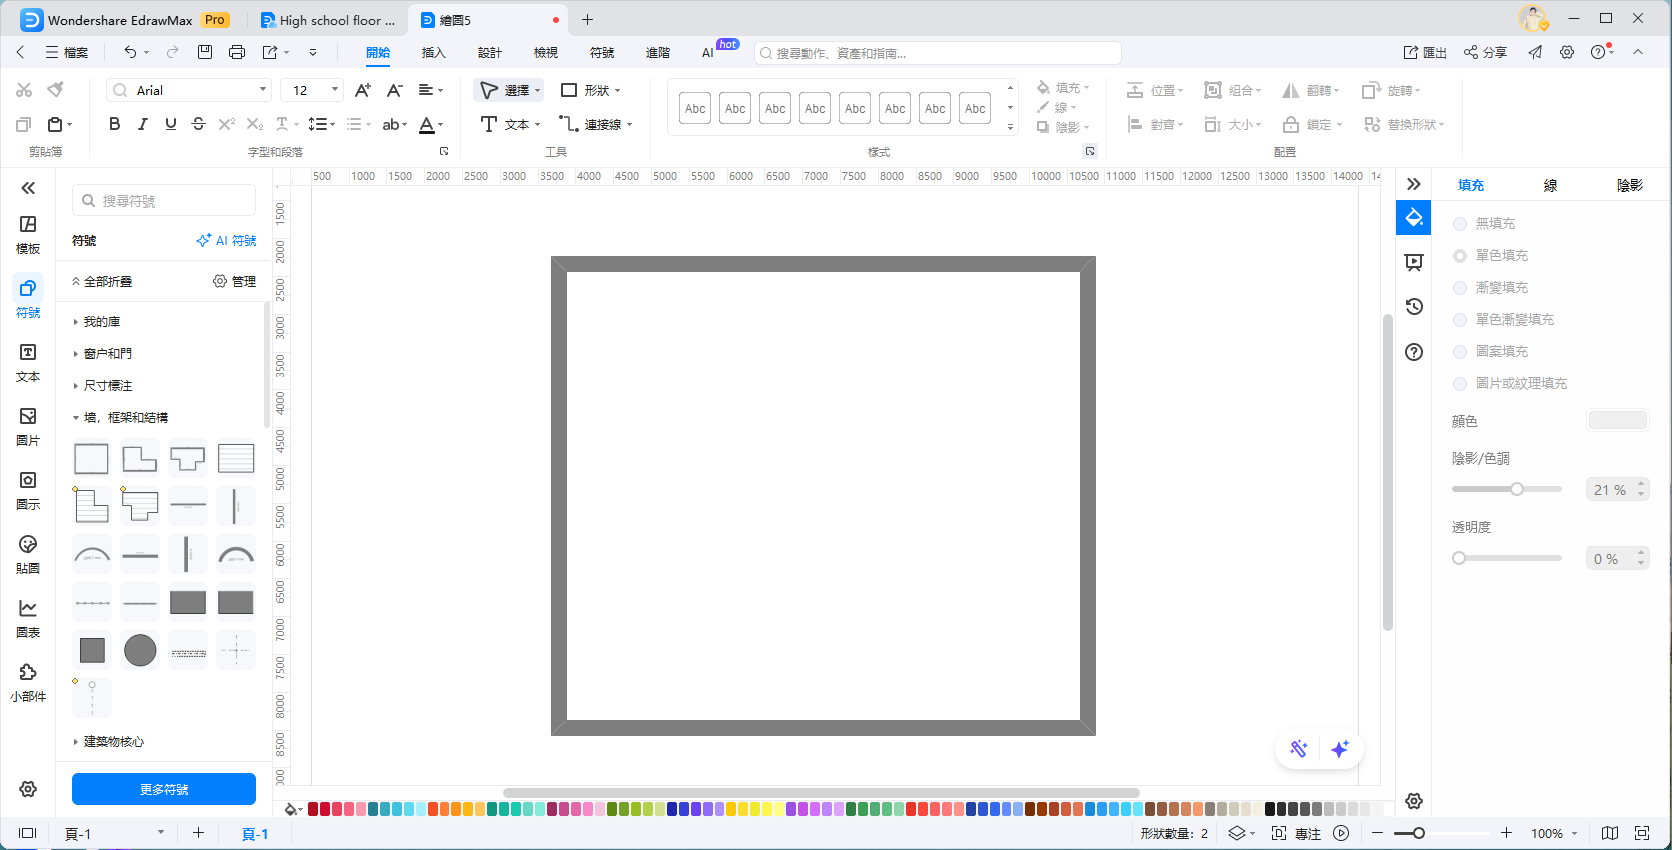Toggle bold text formatting
This screenshot has height=850, width=1672.
click(114, 124)
